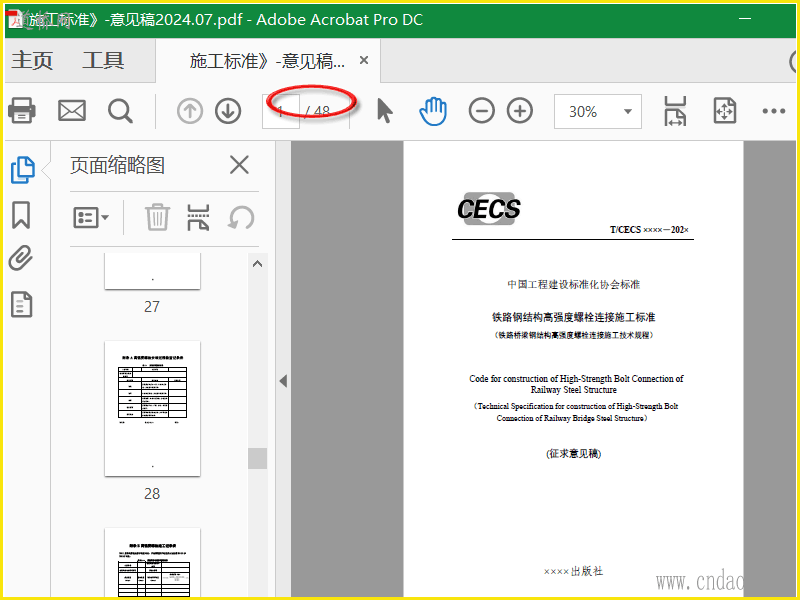Click the ××××出版社 publisher text

573,571
